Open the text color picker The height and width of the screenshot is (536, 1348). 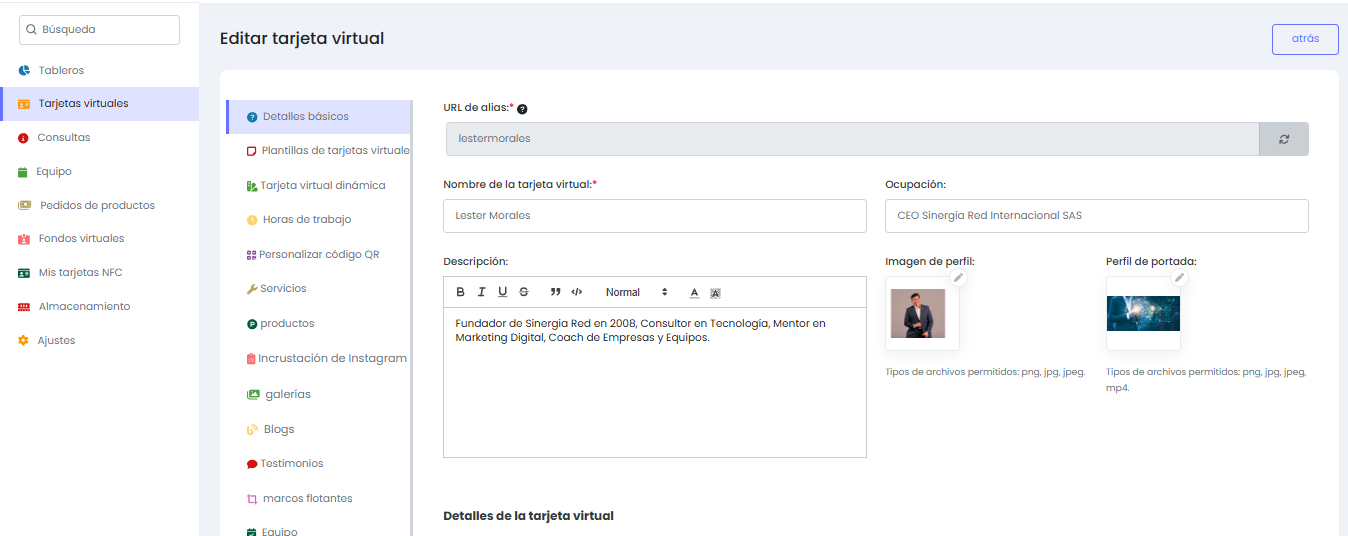tap(694, 292)
